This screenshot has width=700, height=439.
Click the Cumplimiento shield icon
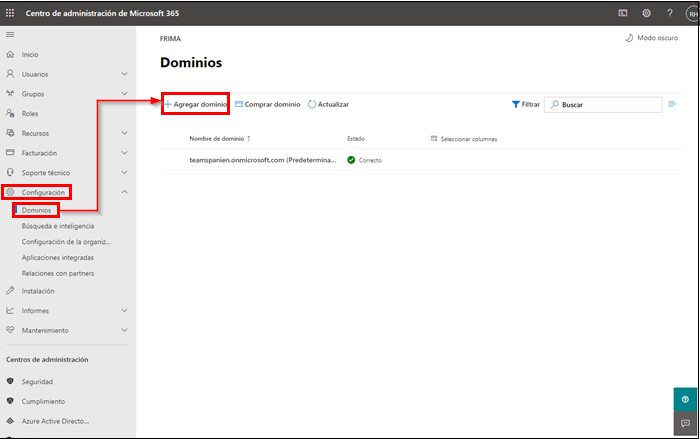click(10, 401)
